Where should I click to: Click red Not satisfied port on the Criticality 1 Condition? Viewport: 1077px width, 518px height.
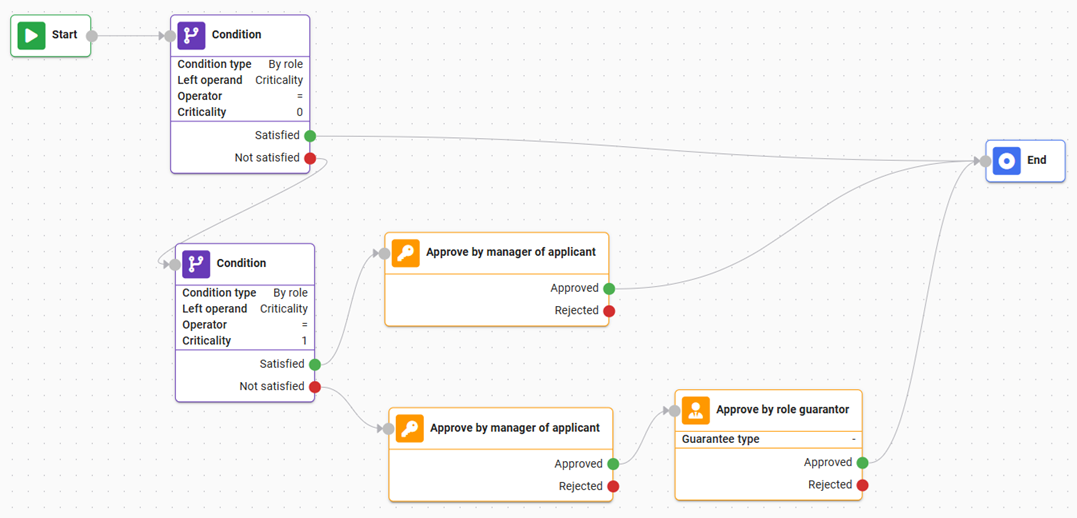click(315, 387)
